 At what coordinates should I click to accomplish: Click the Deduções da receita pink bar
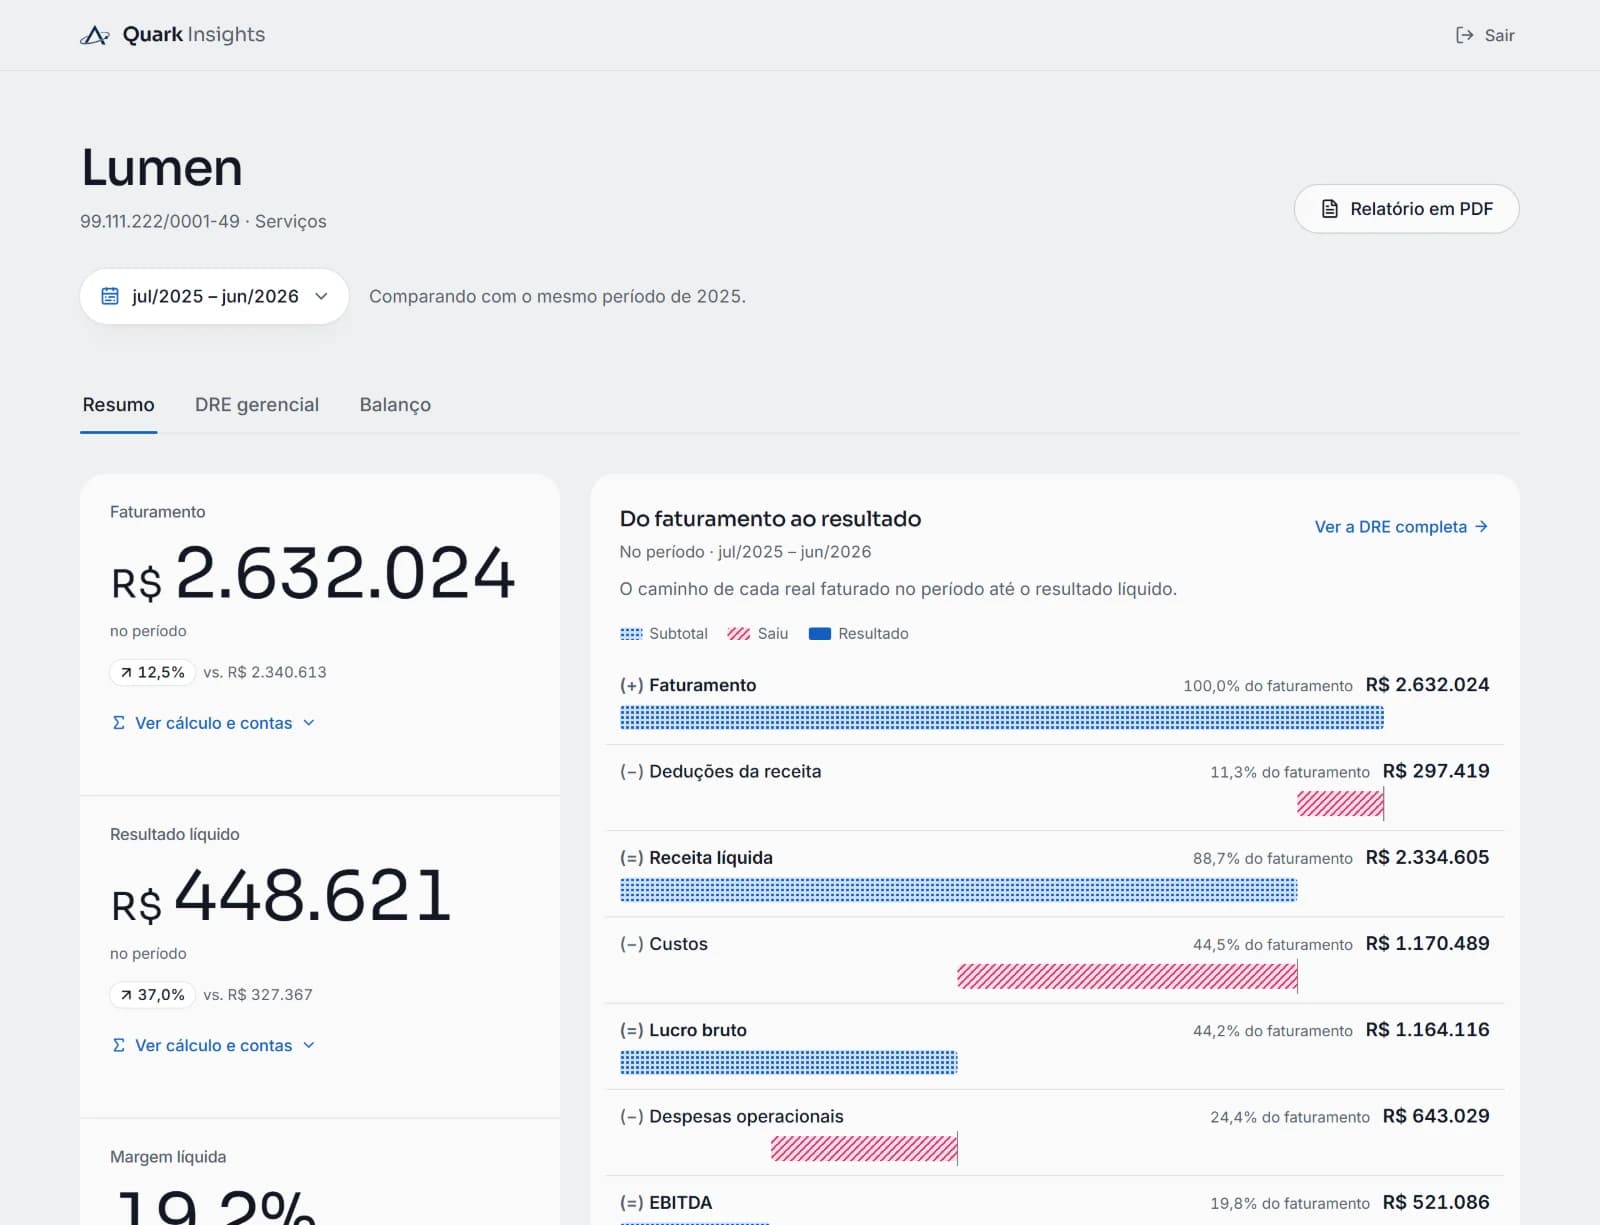pos(1340,803)
